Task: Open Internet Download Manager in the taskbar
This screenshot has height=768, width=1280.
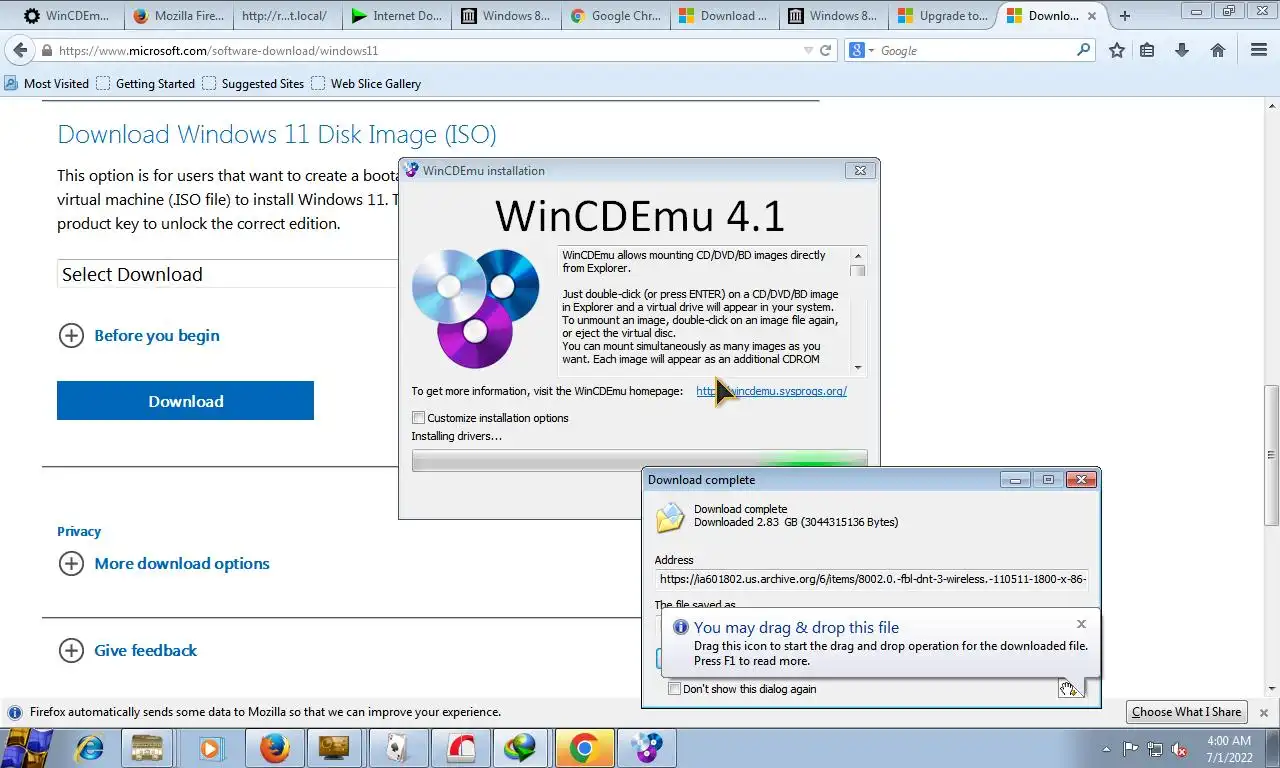Action: pos(522,748)
